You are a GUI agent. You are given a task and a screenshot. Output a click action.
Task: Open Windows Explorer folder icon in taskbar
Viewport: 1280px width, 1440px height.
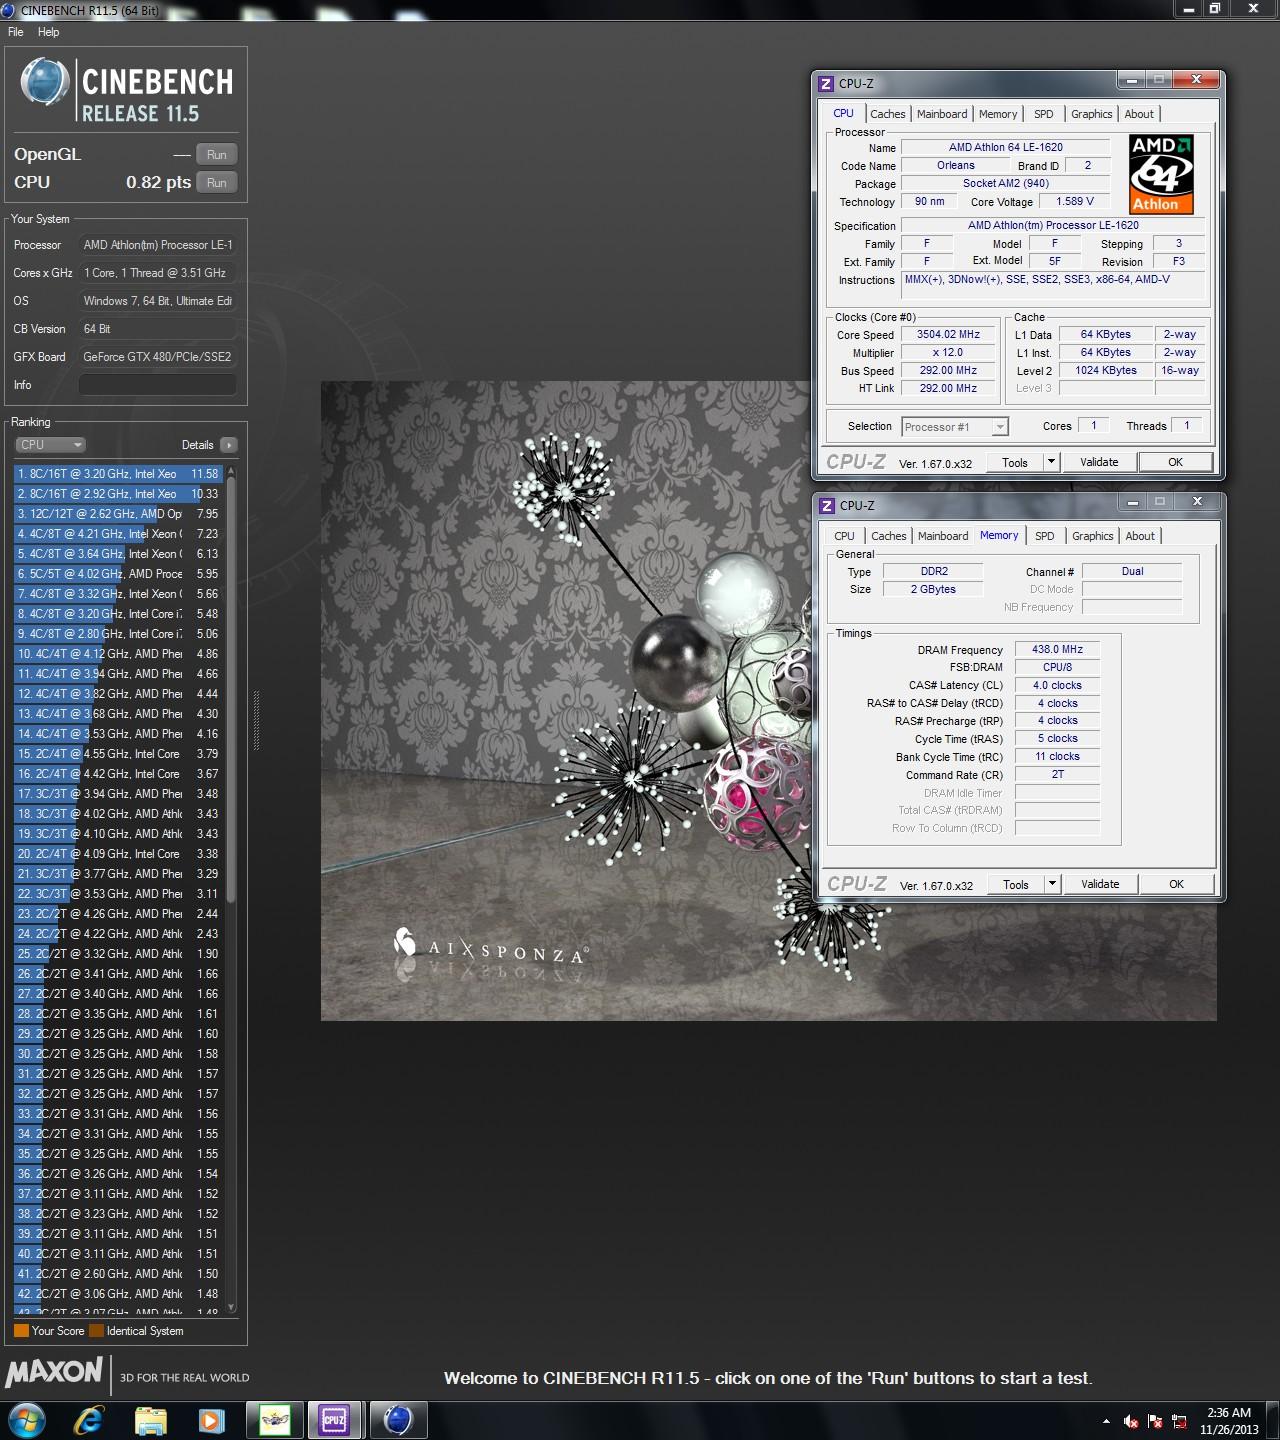[150, 1420]
